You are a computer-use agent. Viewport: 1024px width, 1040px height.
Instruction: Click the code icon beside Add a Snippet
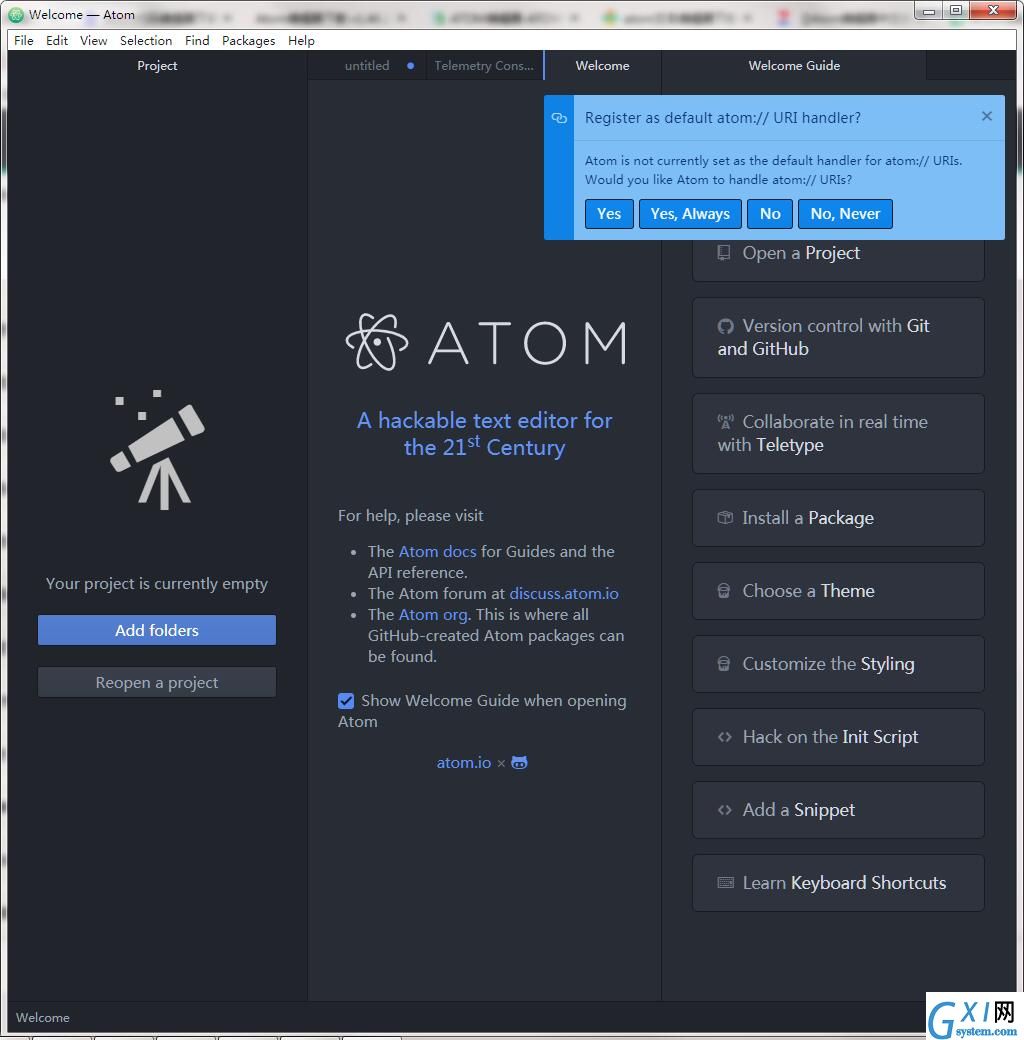(725, 810)
